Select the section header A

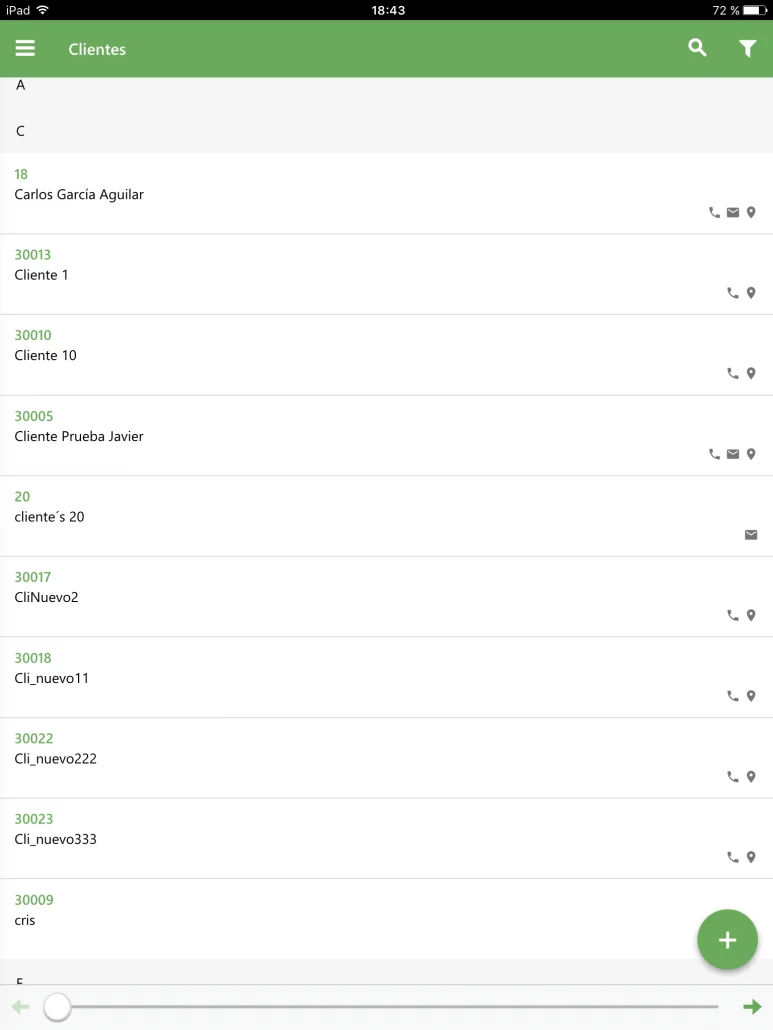pos(386,85)
